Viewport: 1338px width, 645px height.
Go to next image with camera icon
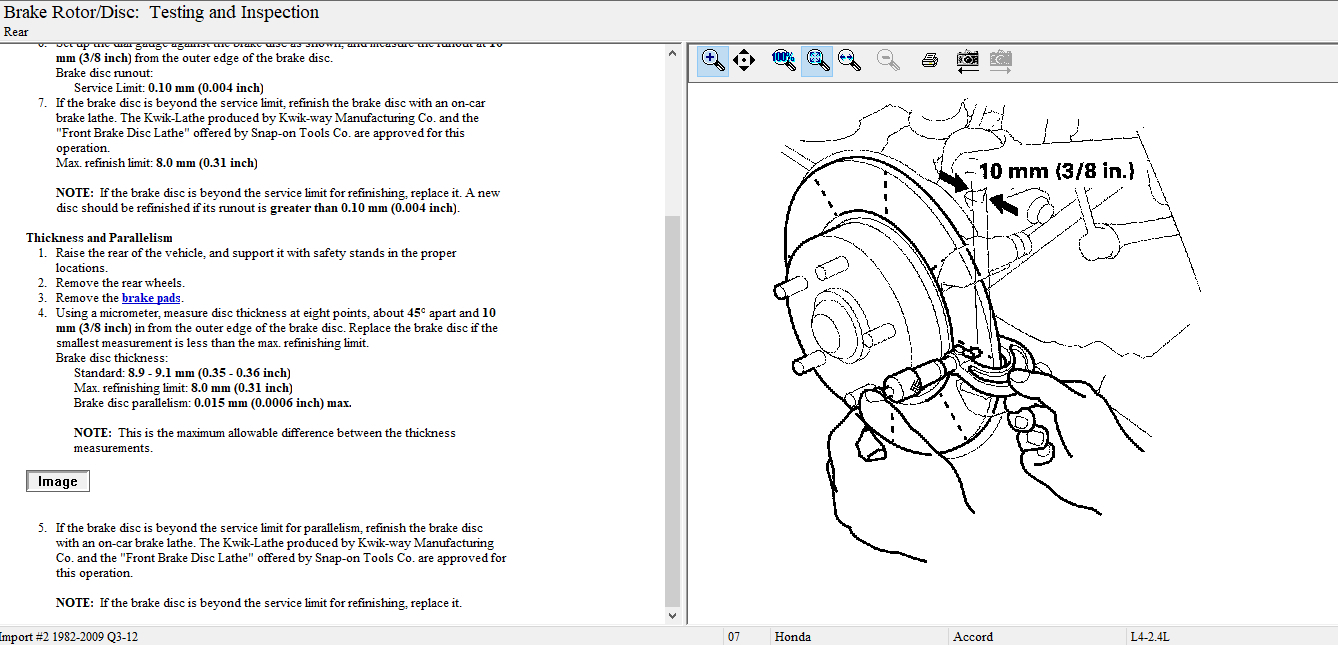coord(1000,61)
